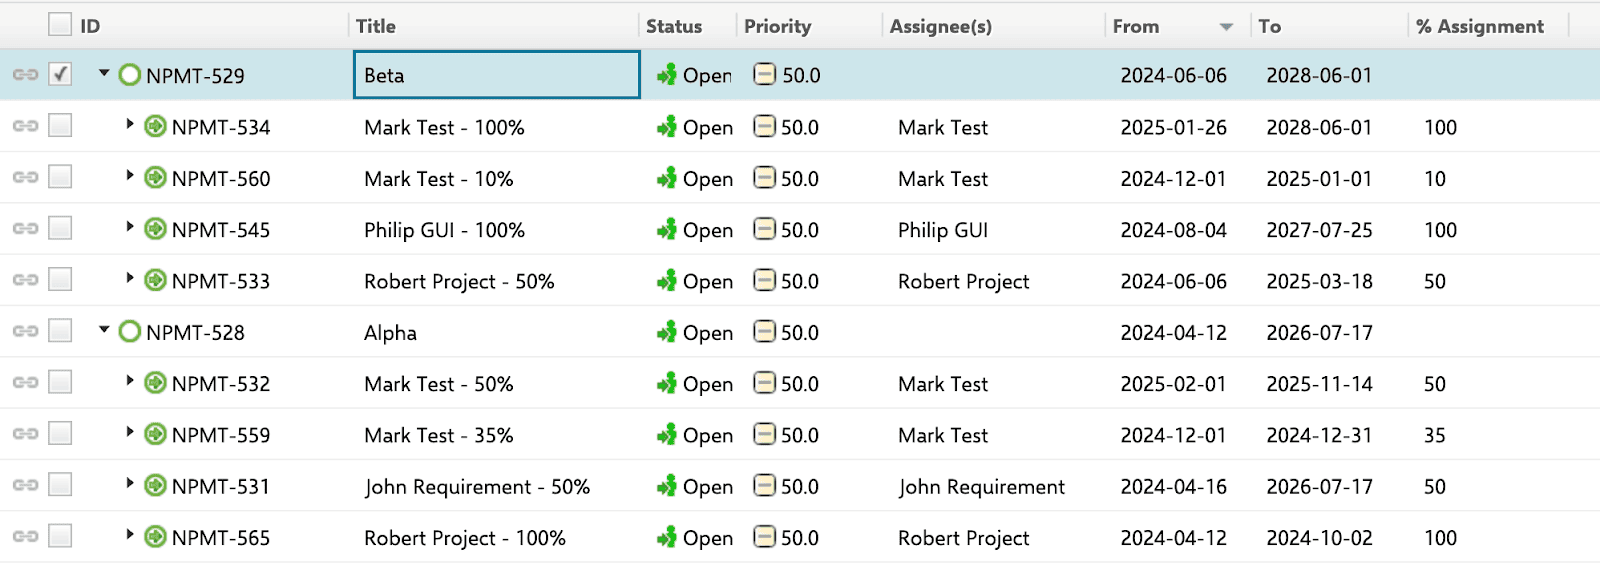Screen dimensions: 1600x566
Task: Check the checkbox for NPMT-560
Action: (x=60, y=177)
